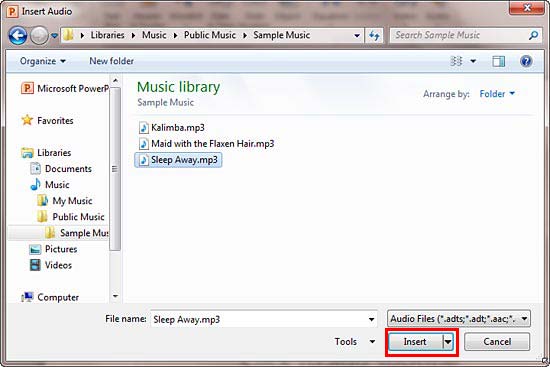
Task: Open Music library in navigation pane
Action: 50,185
